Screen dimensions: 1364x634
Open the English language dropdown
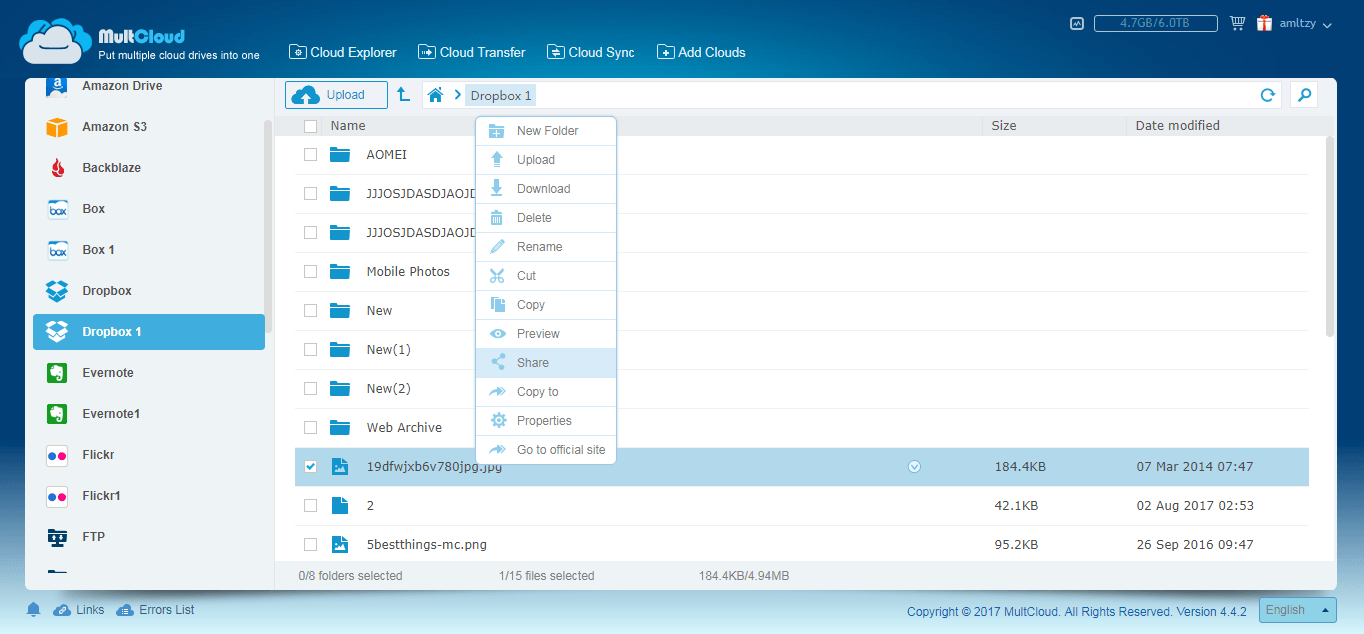[x=1298, y=610]
